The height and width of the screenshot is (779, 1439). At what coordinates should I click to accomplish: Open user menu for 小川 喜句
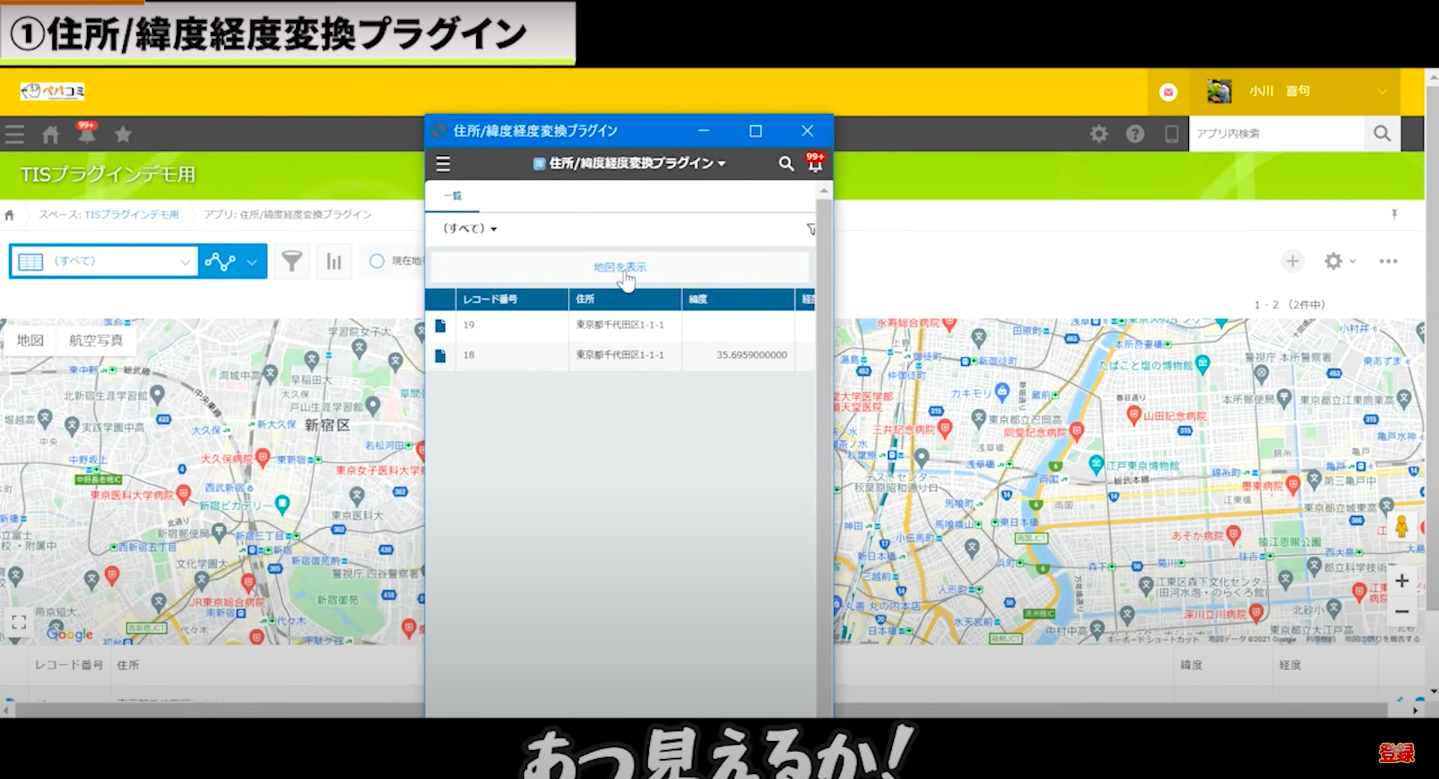1299,92
